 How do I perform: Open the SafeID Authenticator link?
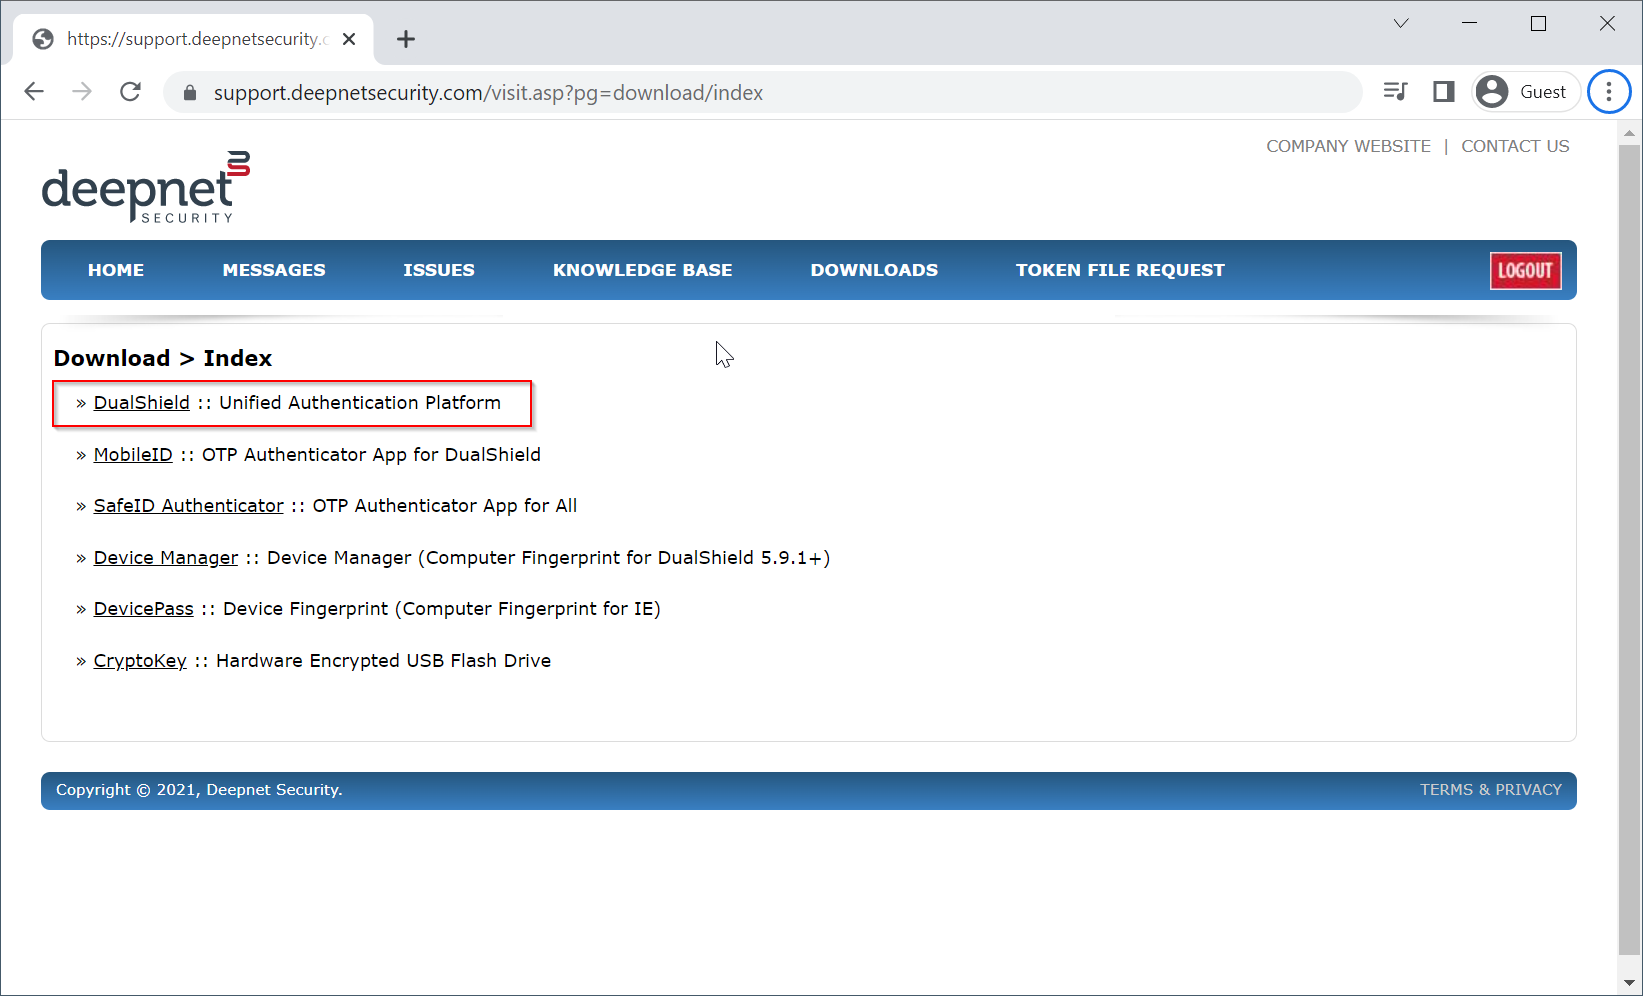(188, 506)
